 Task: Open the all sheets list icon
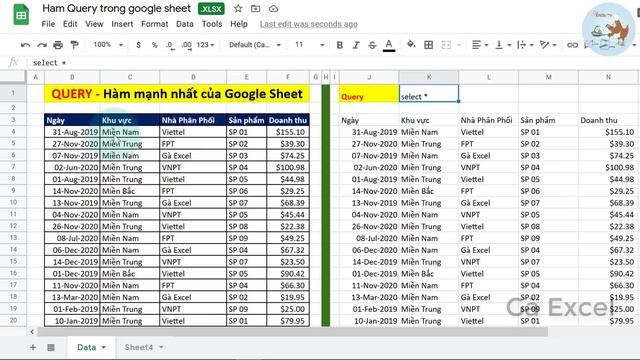click(x=51, y=347)
